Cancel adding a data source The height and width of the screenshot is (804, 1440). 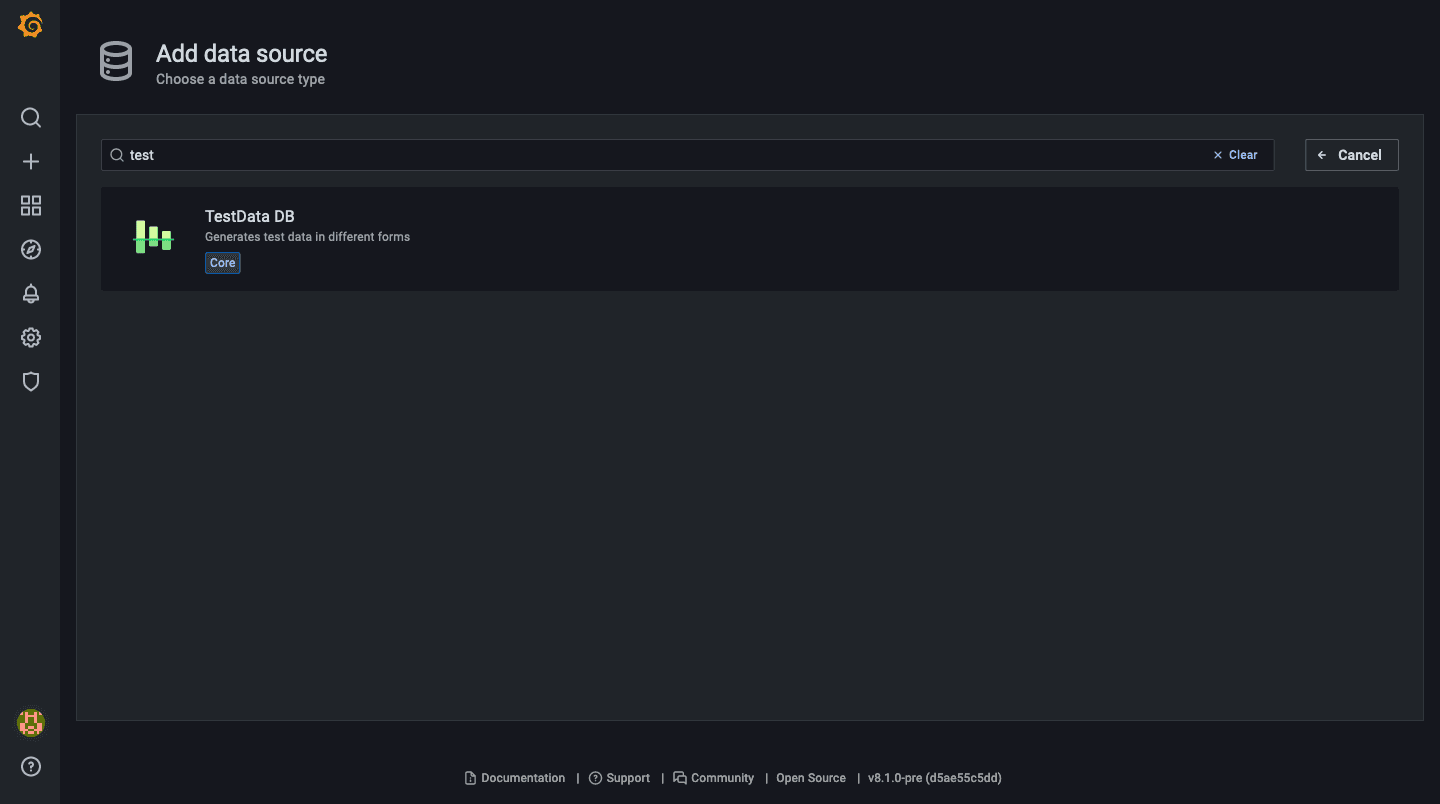(x=1351, y=155)
